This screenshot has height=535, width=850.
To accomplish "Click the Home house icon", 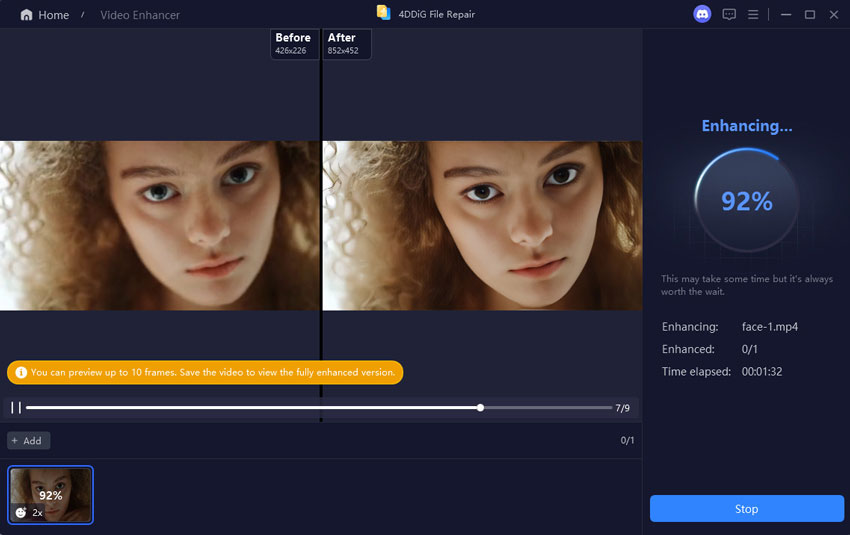I will tap(26, 16).
